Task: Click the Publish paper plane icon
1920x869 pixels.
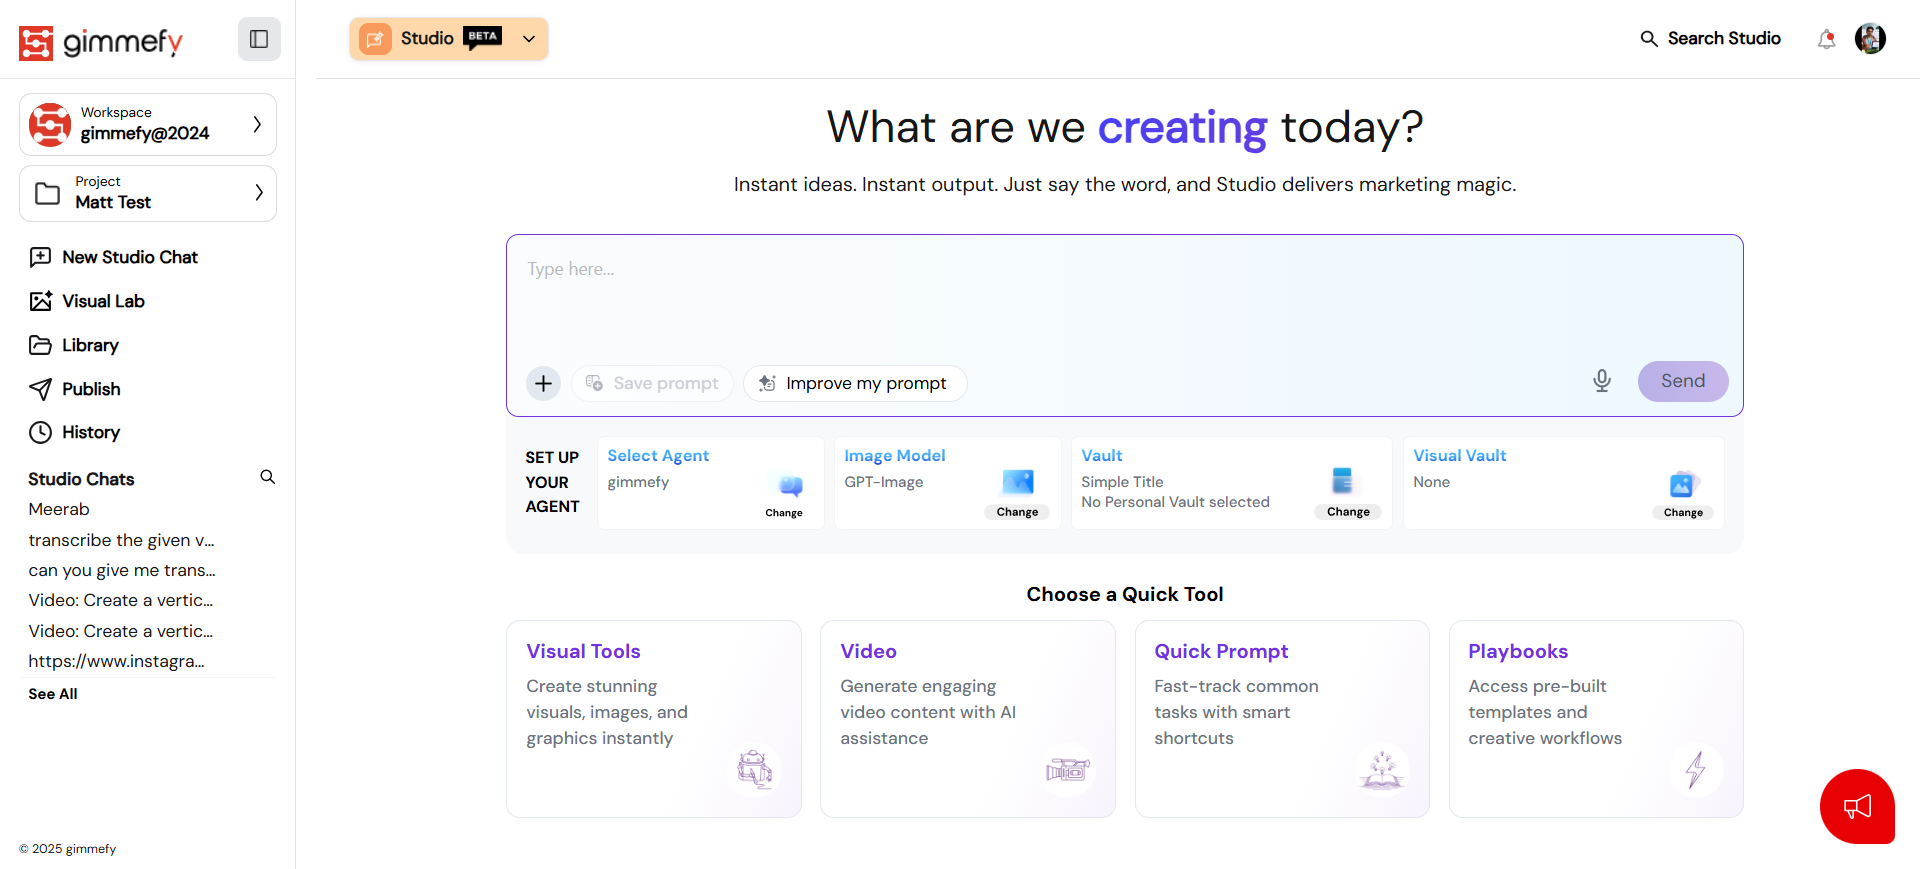Action: tap(40, 389)
